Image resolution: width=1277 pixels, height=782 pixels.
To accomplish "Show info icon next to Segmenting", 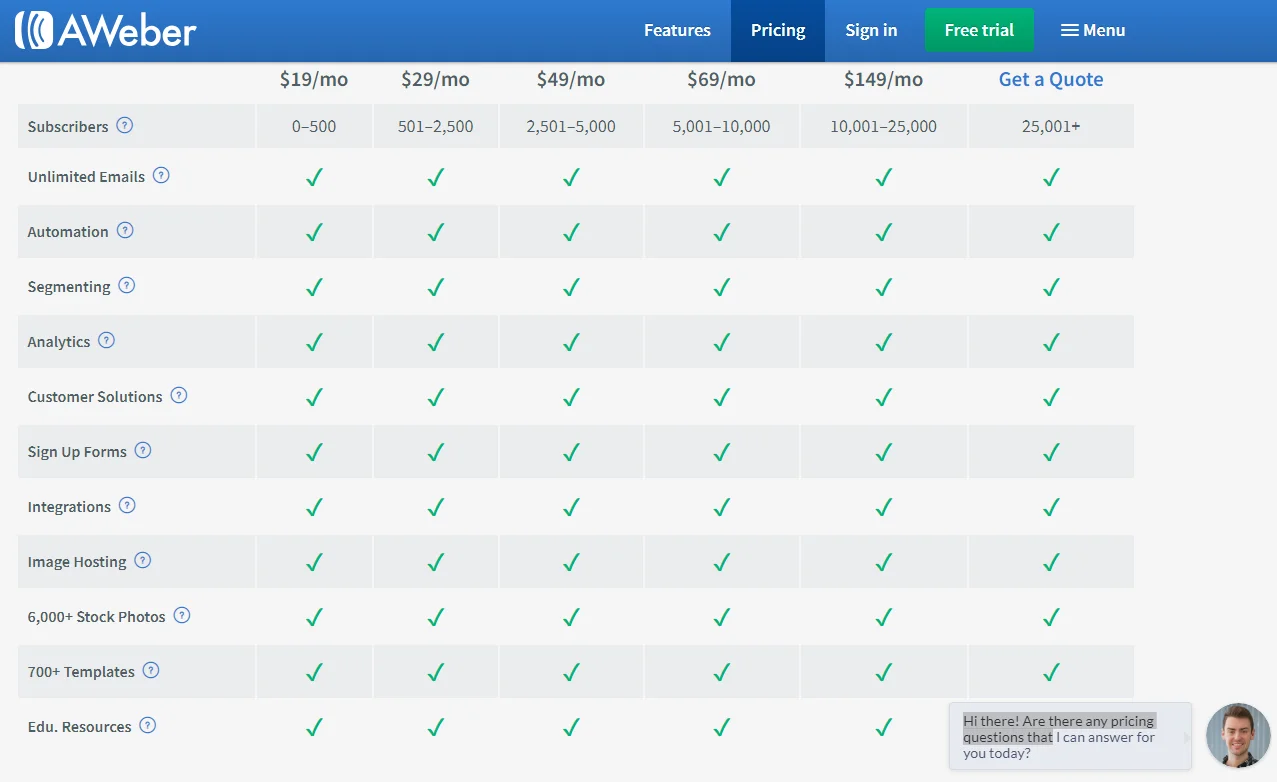I will (x=127, y=286).
